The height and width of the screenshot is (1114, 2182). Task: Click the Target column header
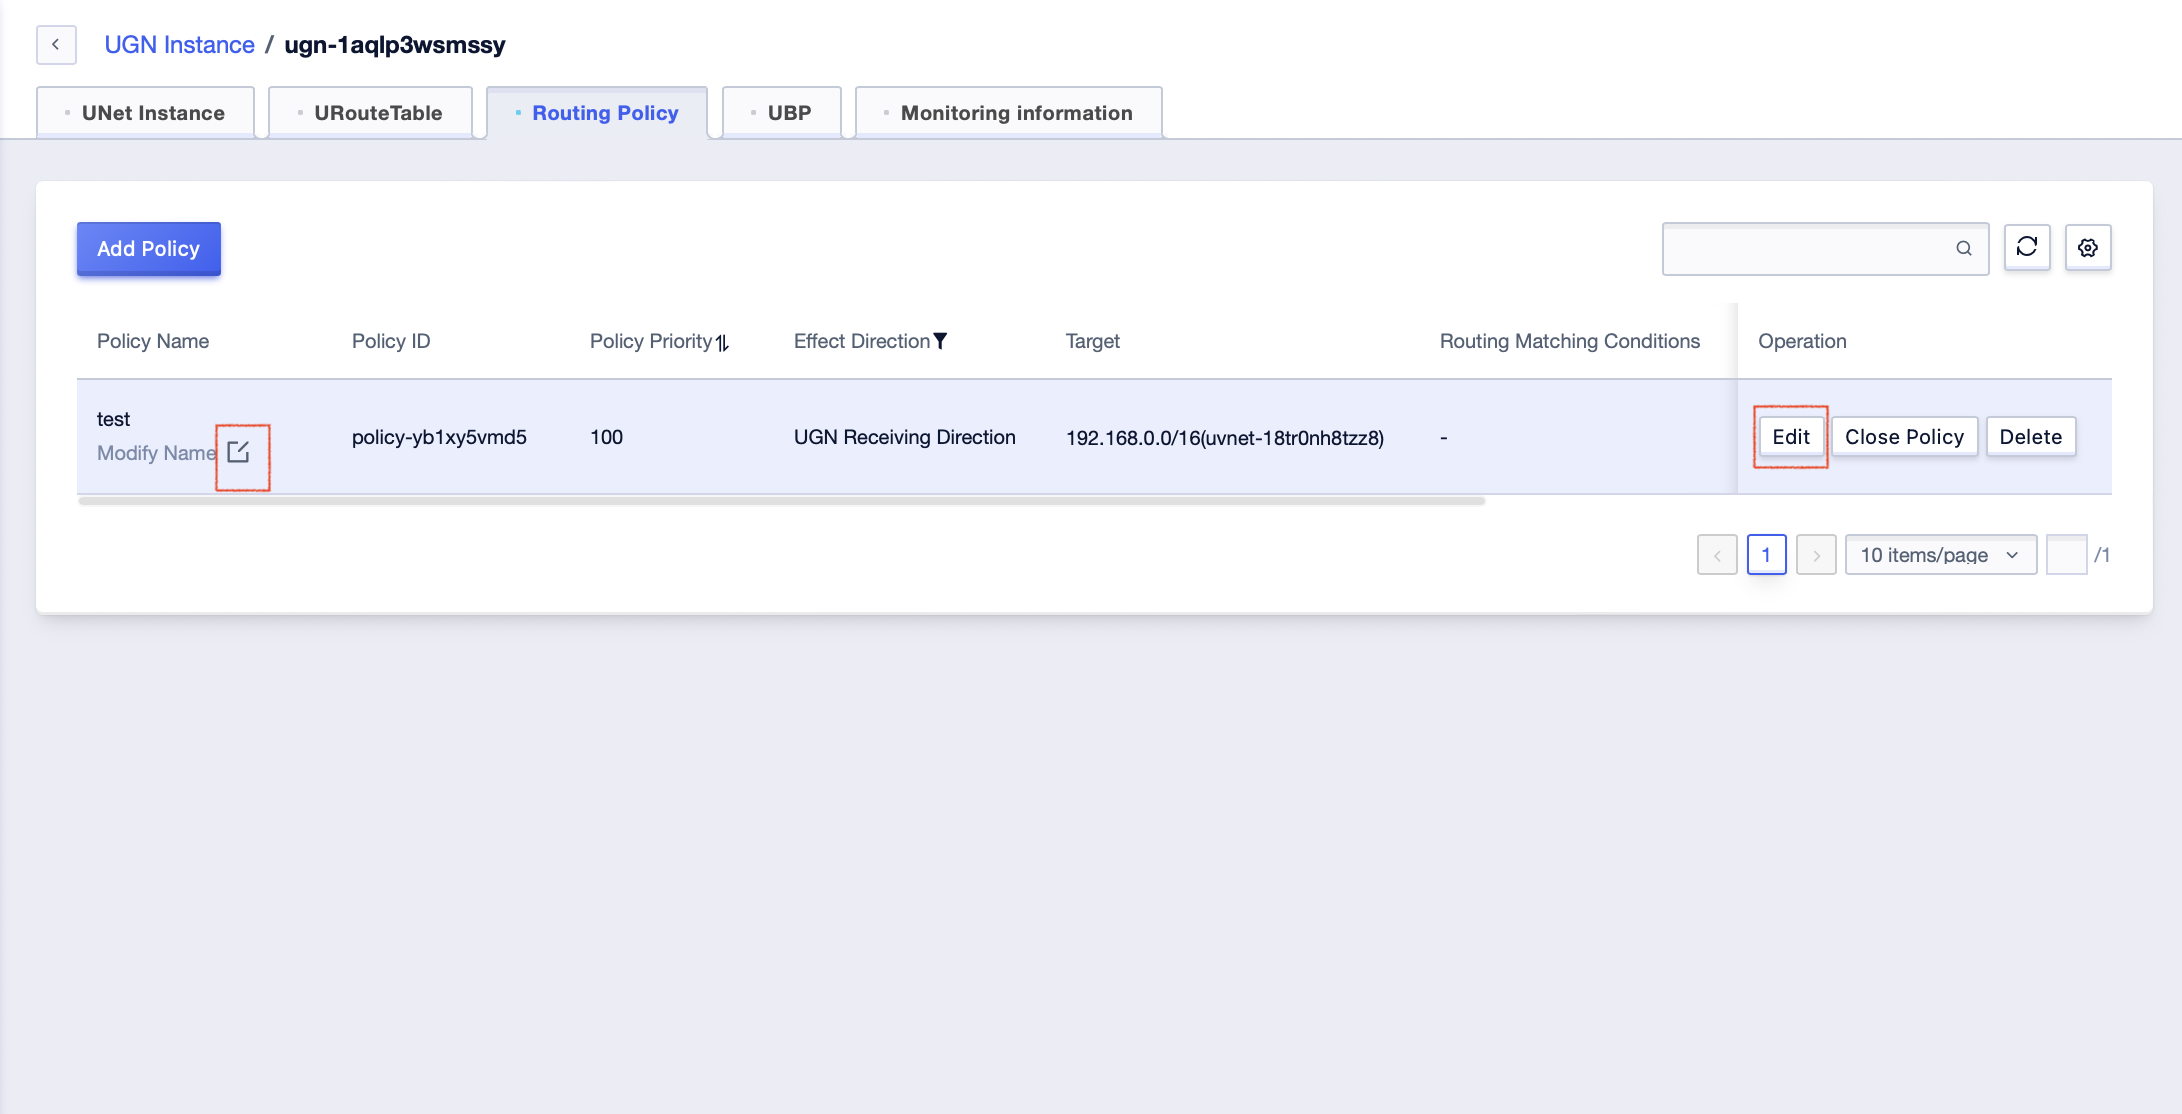1092,341
